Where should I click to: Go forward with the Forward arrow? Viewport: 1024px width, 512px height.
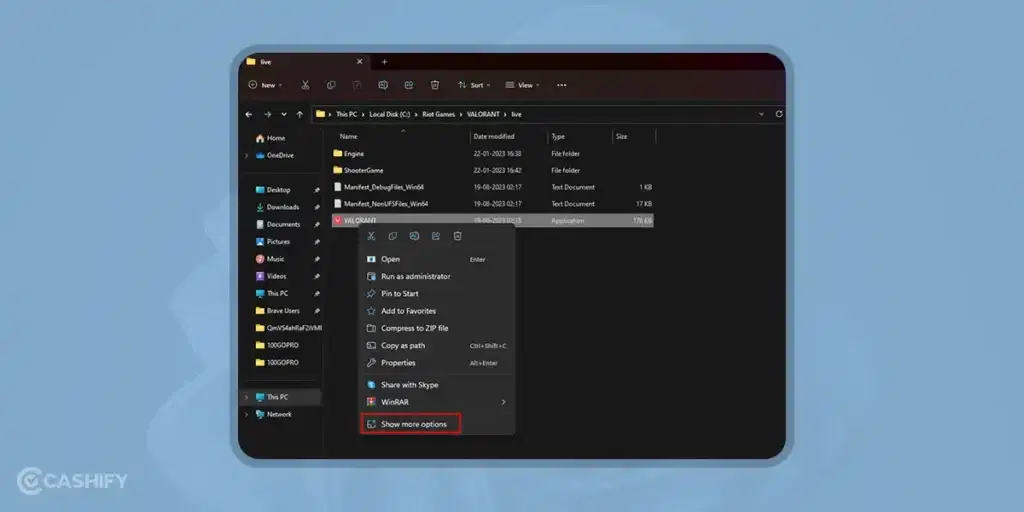click(267, 114)
